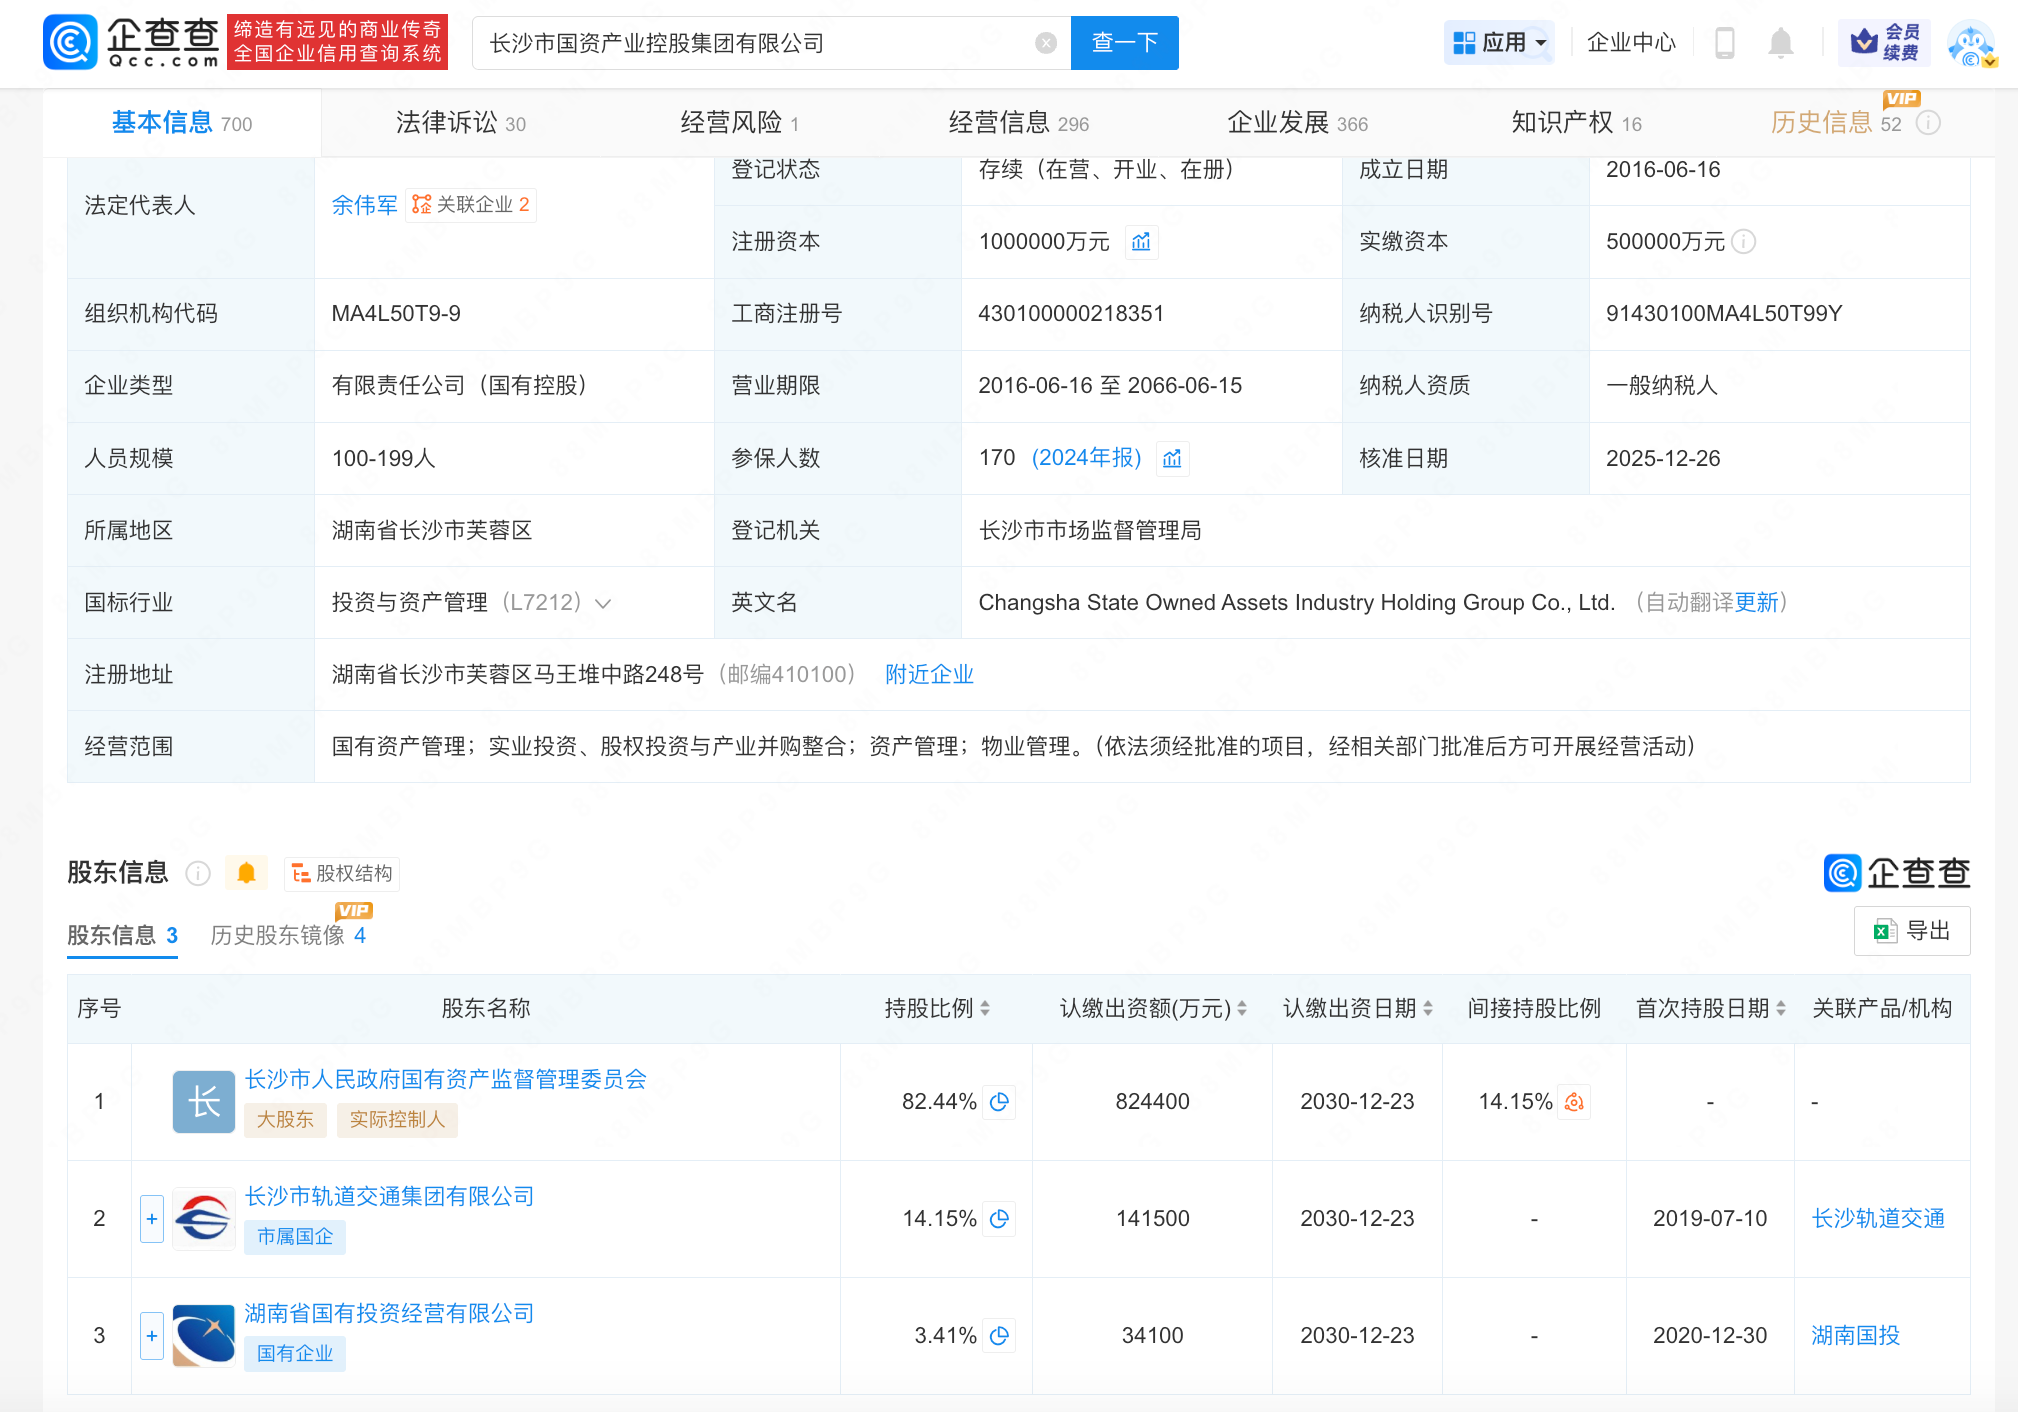Click insured headcount trend chart icon
2018x1412 pixels.
point(1172,459)
